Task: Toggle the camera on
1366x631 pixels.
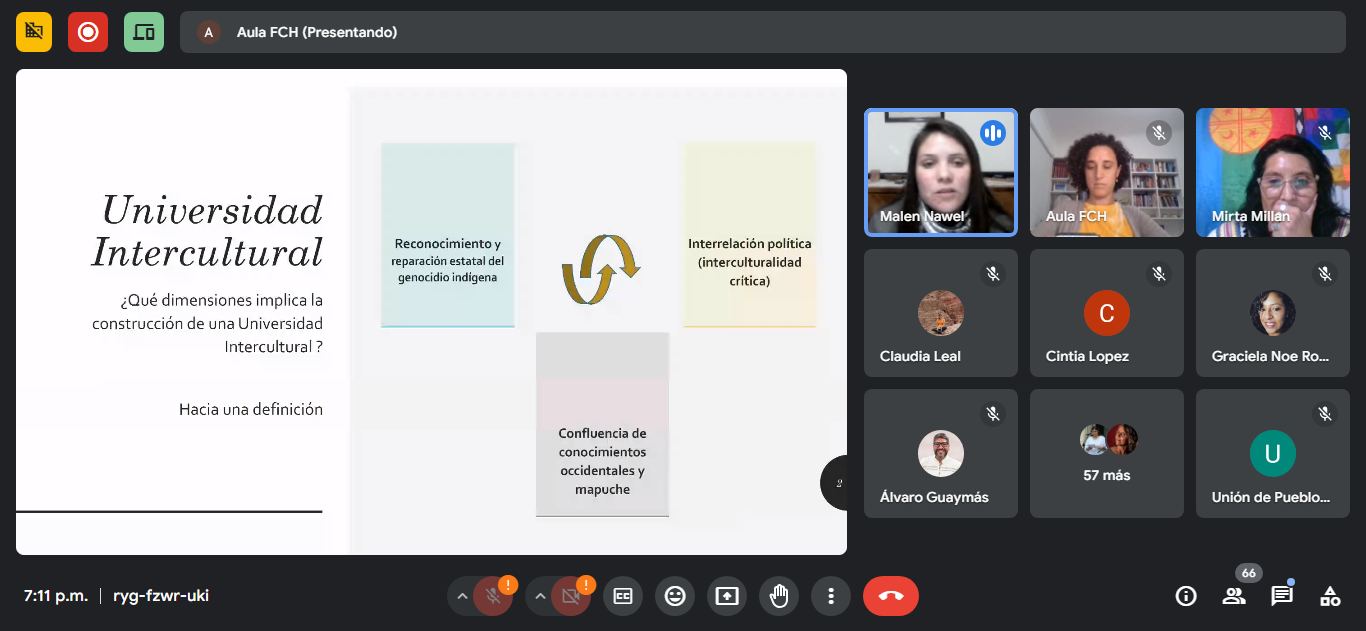Action: pos(570,596)
